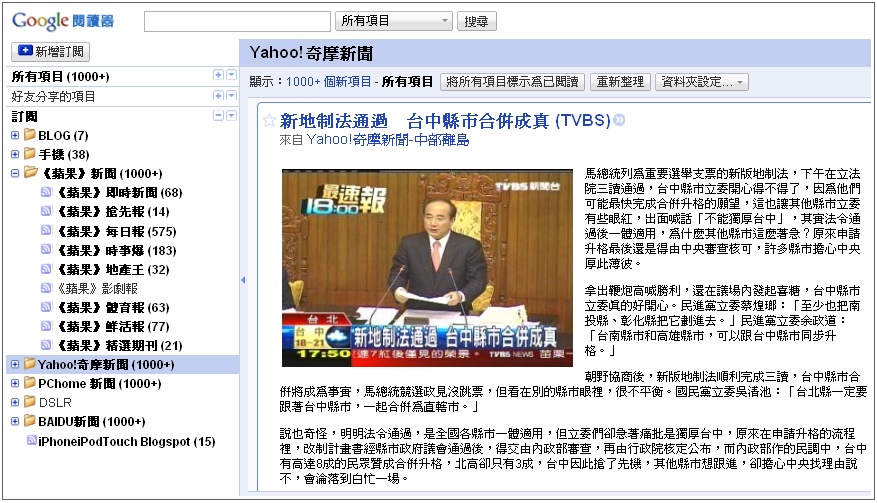Select 所有項目 (1000+) in sidebar
Viewport: 877px width, 503px height.
pos(60,76)
